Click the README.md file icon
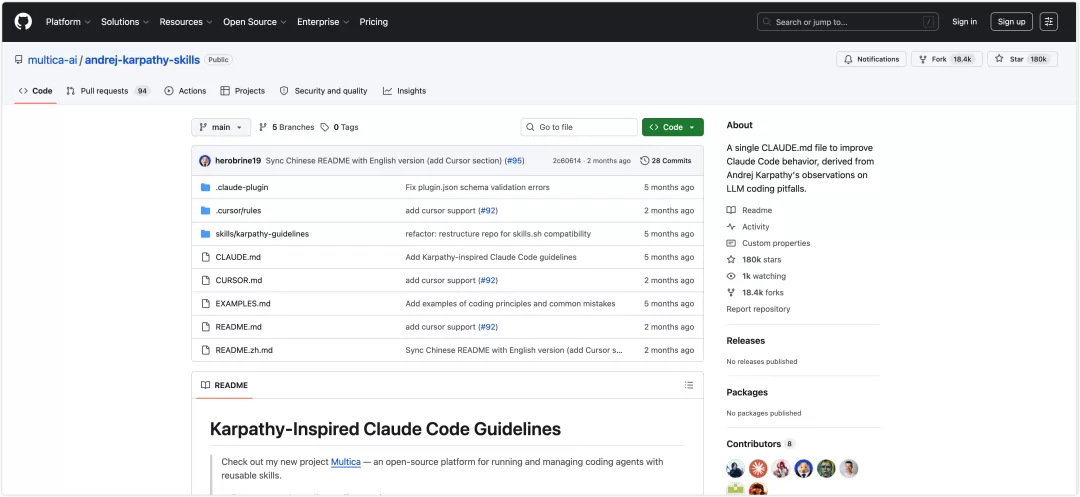 [205, 327]
